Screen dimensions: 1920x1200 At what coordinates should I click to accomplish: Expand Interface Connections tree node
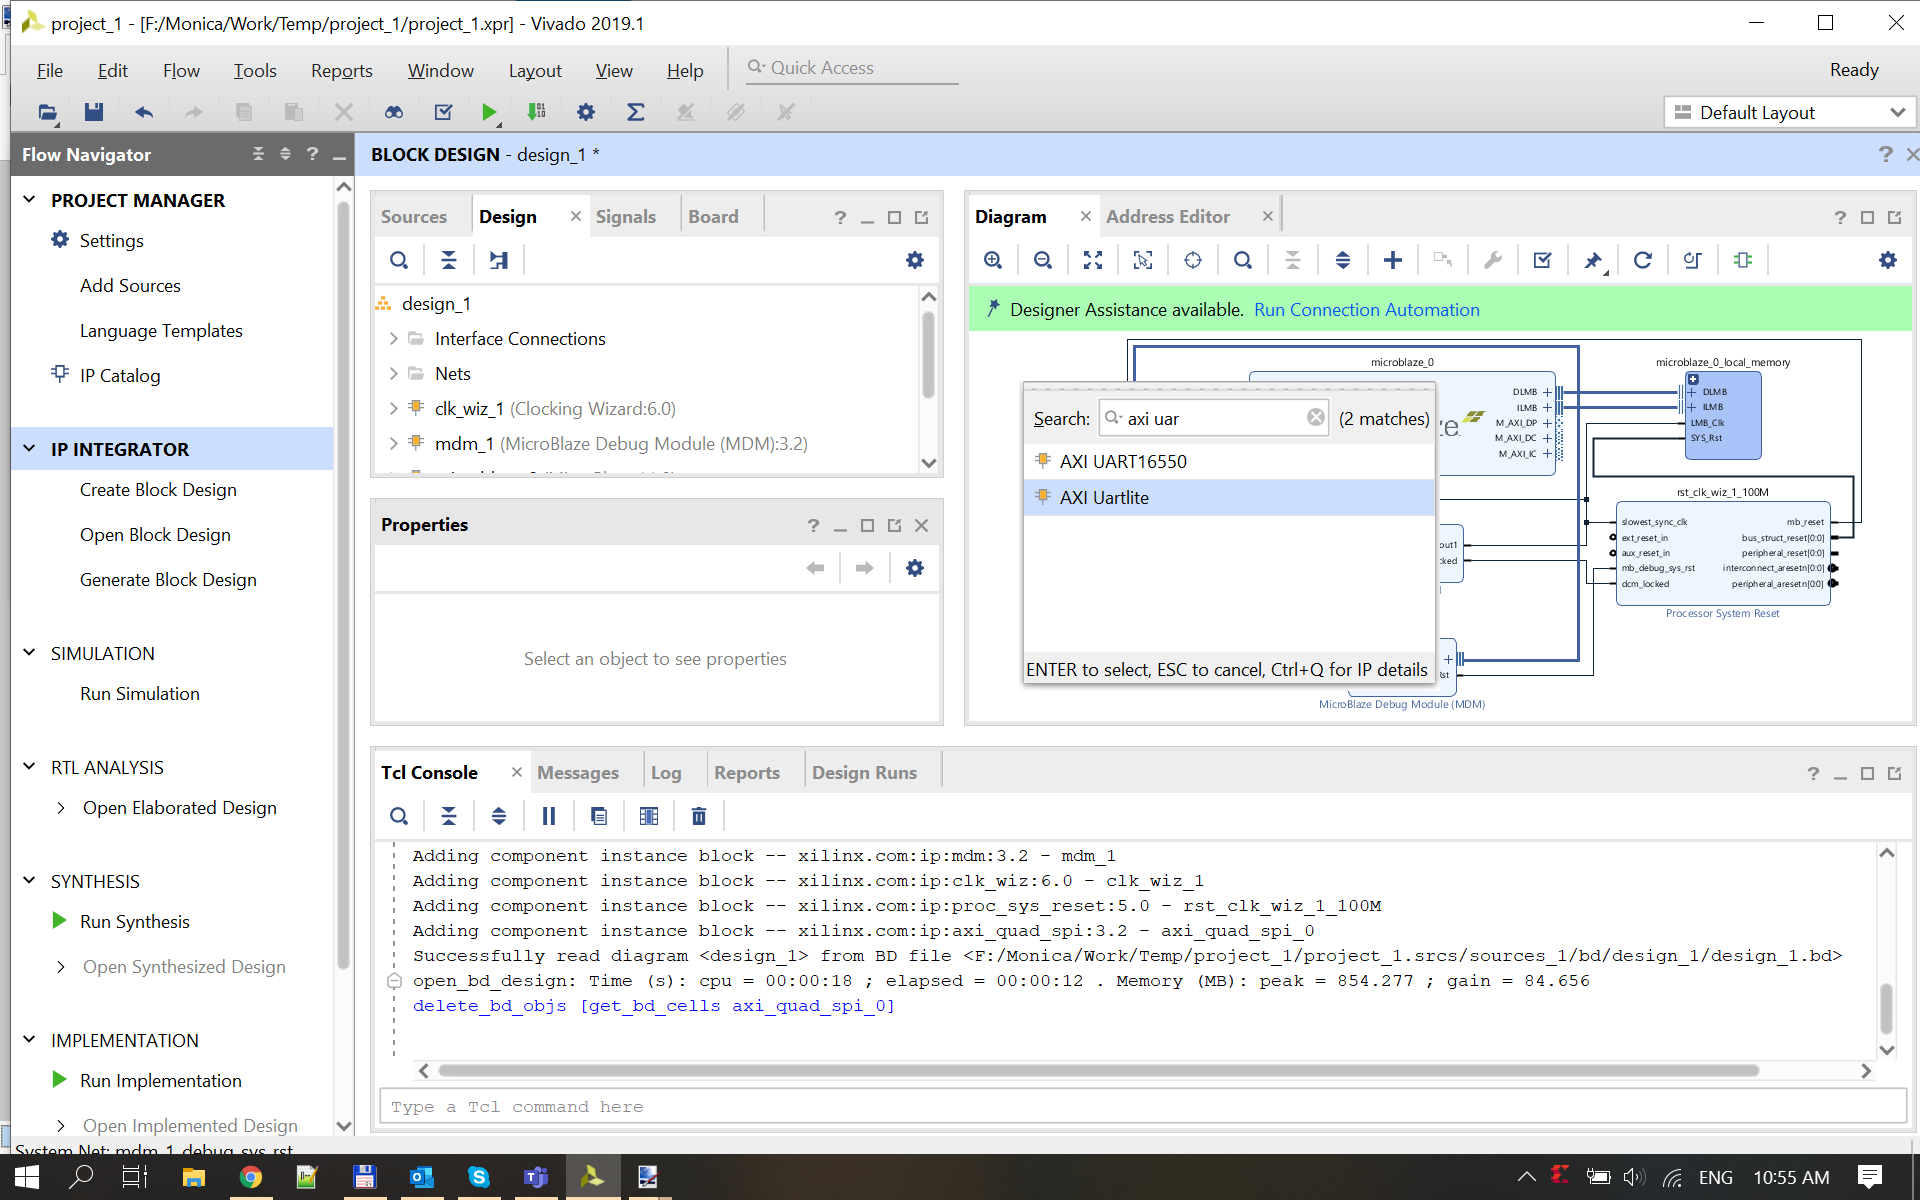click(393, 339)
